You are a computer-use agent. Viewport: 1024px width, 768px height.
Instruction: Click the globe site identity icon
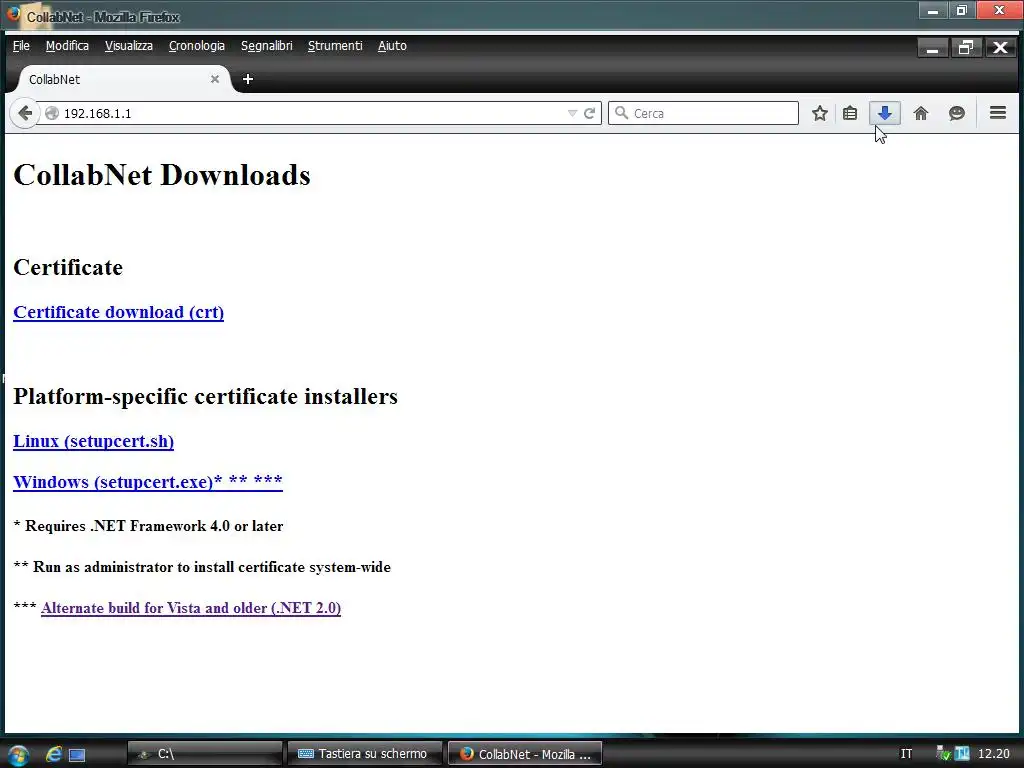[52, 113]
